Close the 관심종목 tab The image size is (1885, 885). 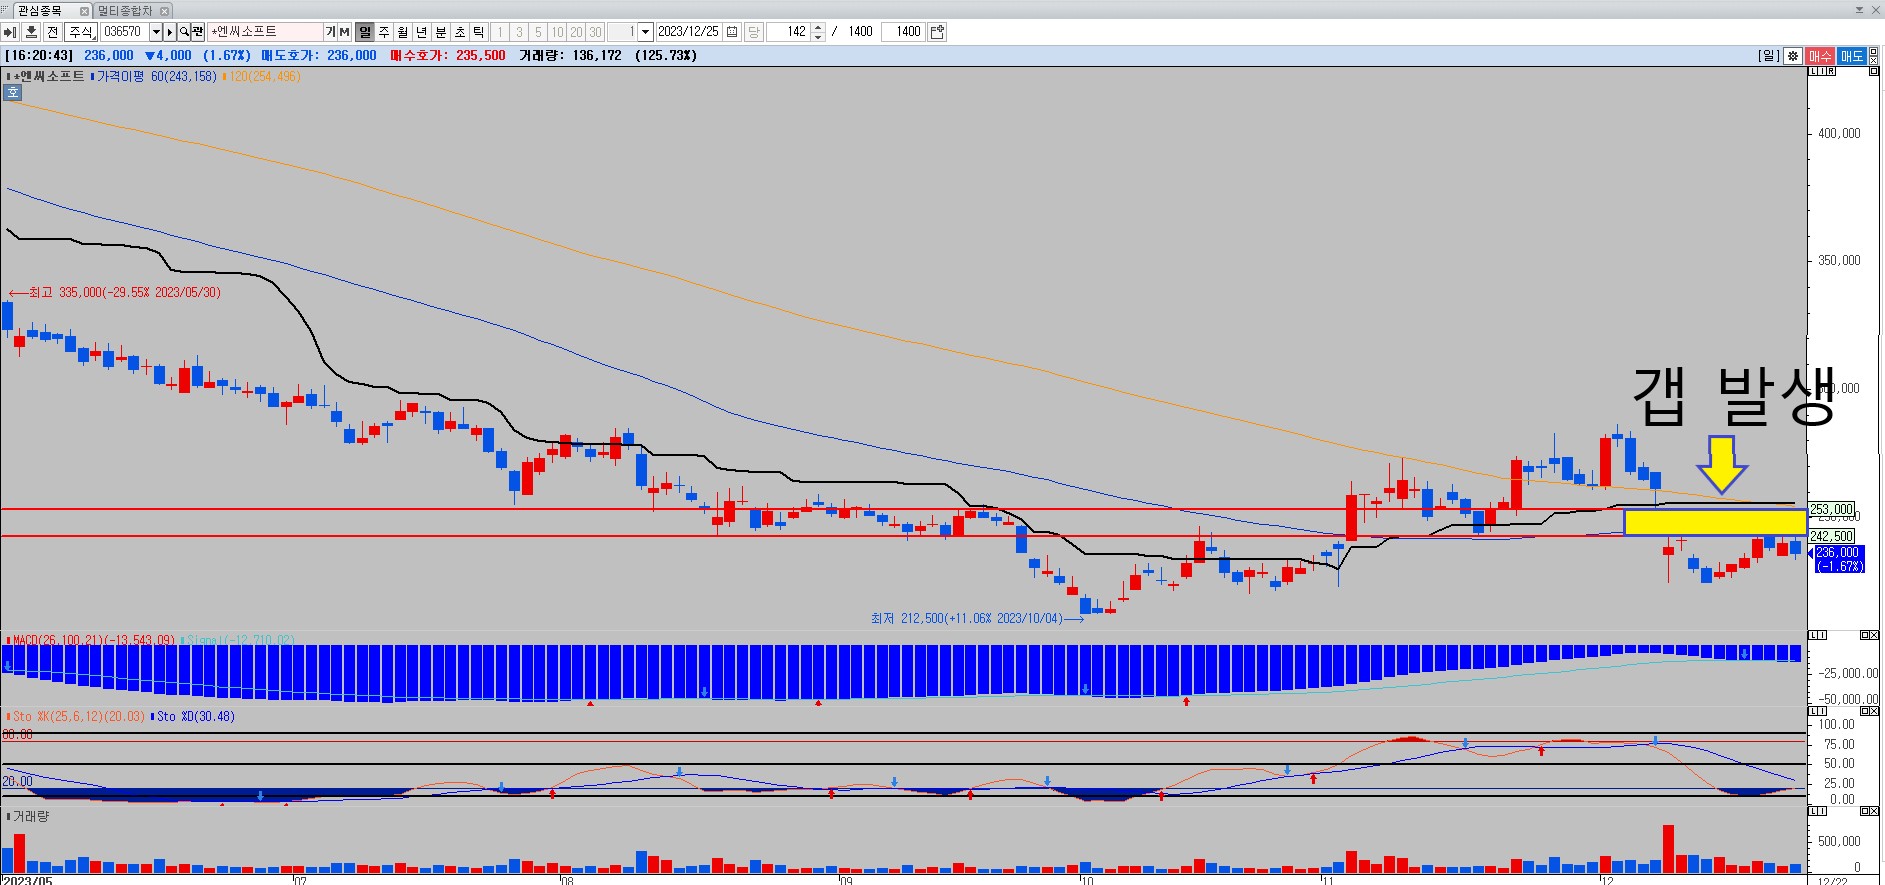(x=84, y=11)
